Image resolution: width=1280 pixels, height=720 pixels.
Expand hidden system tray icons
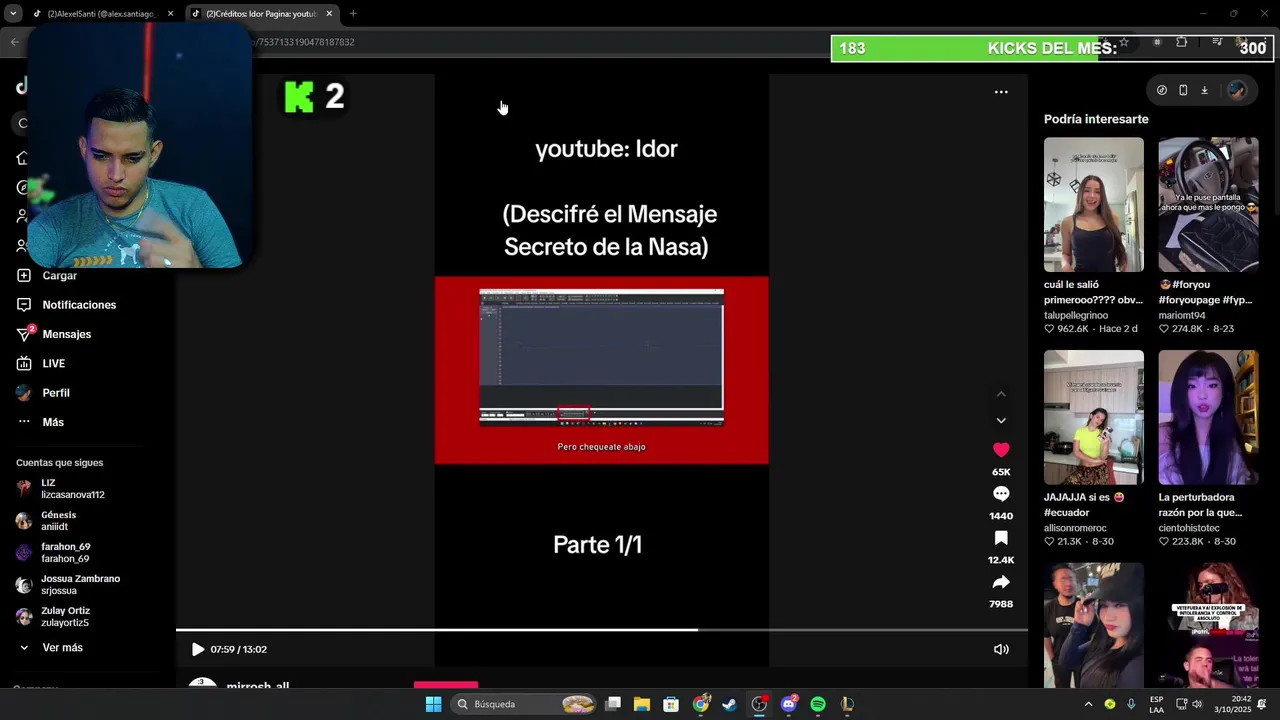(1088, 704)
